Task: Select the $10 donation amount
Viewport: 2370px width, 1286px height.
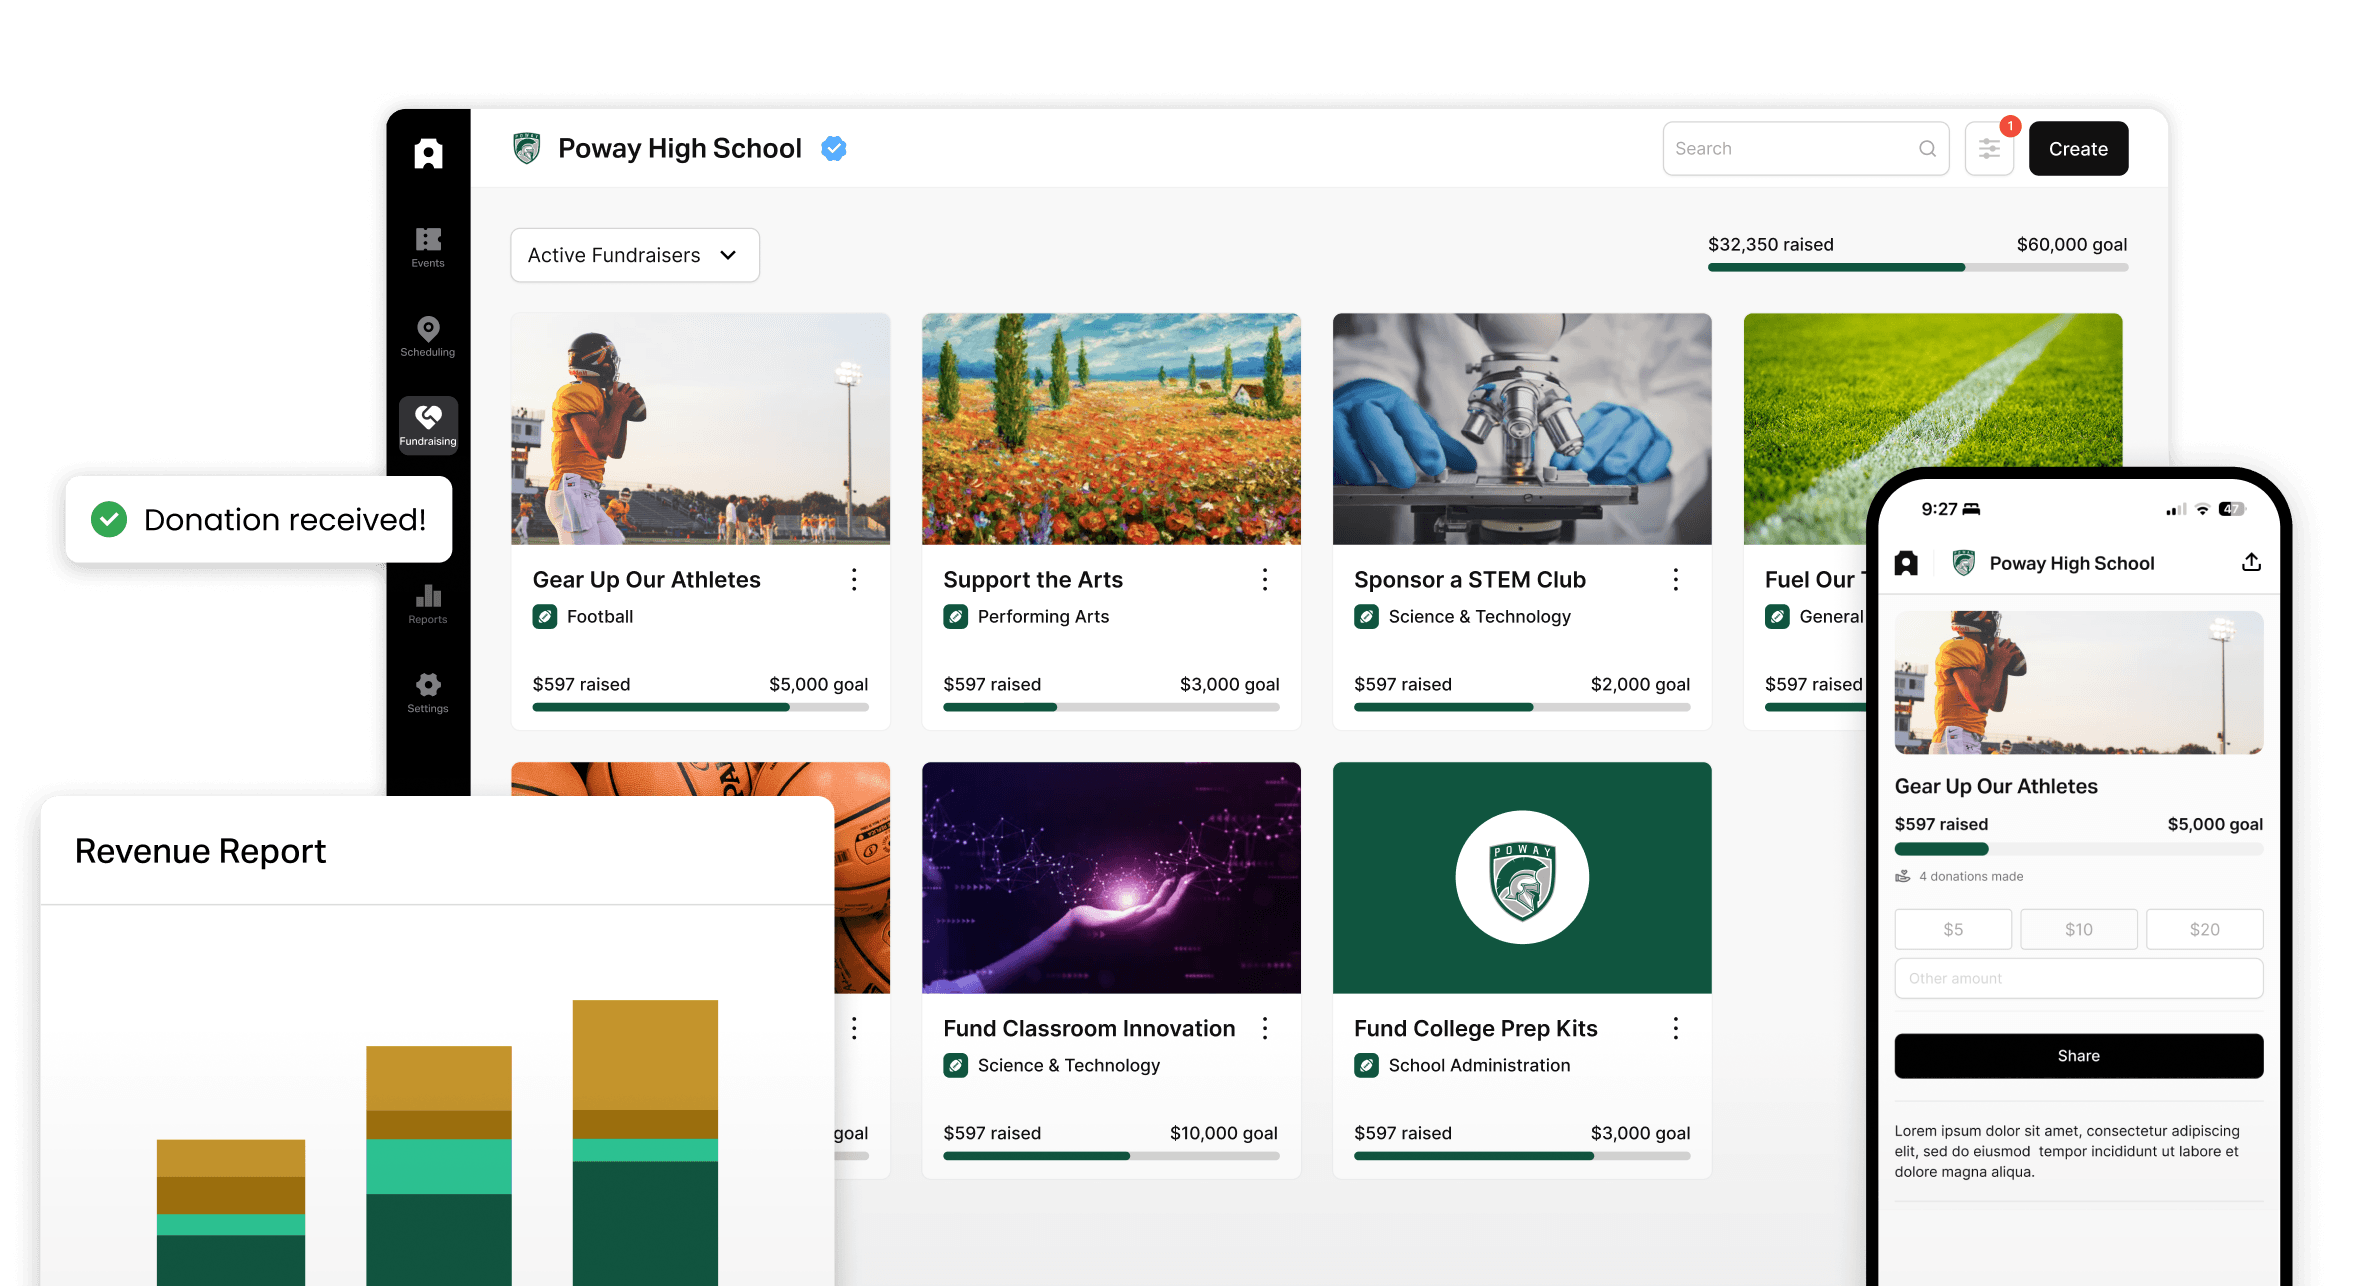Action: pyautogui.click(x=2078, y=929)
